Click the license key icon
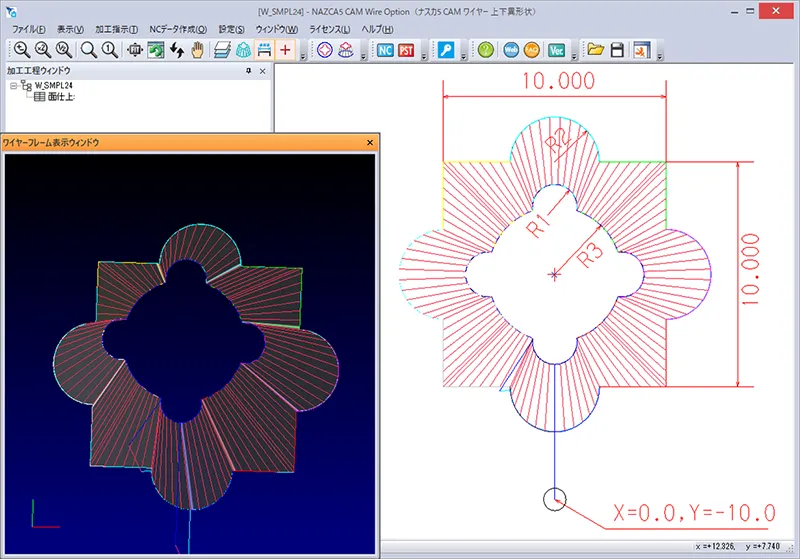This screenshot has width=800, height=559. click(x=446, y=50)
